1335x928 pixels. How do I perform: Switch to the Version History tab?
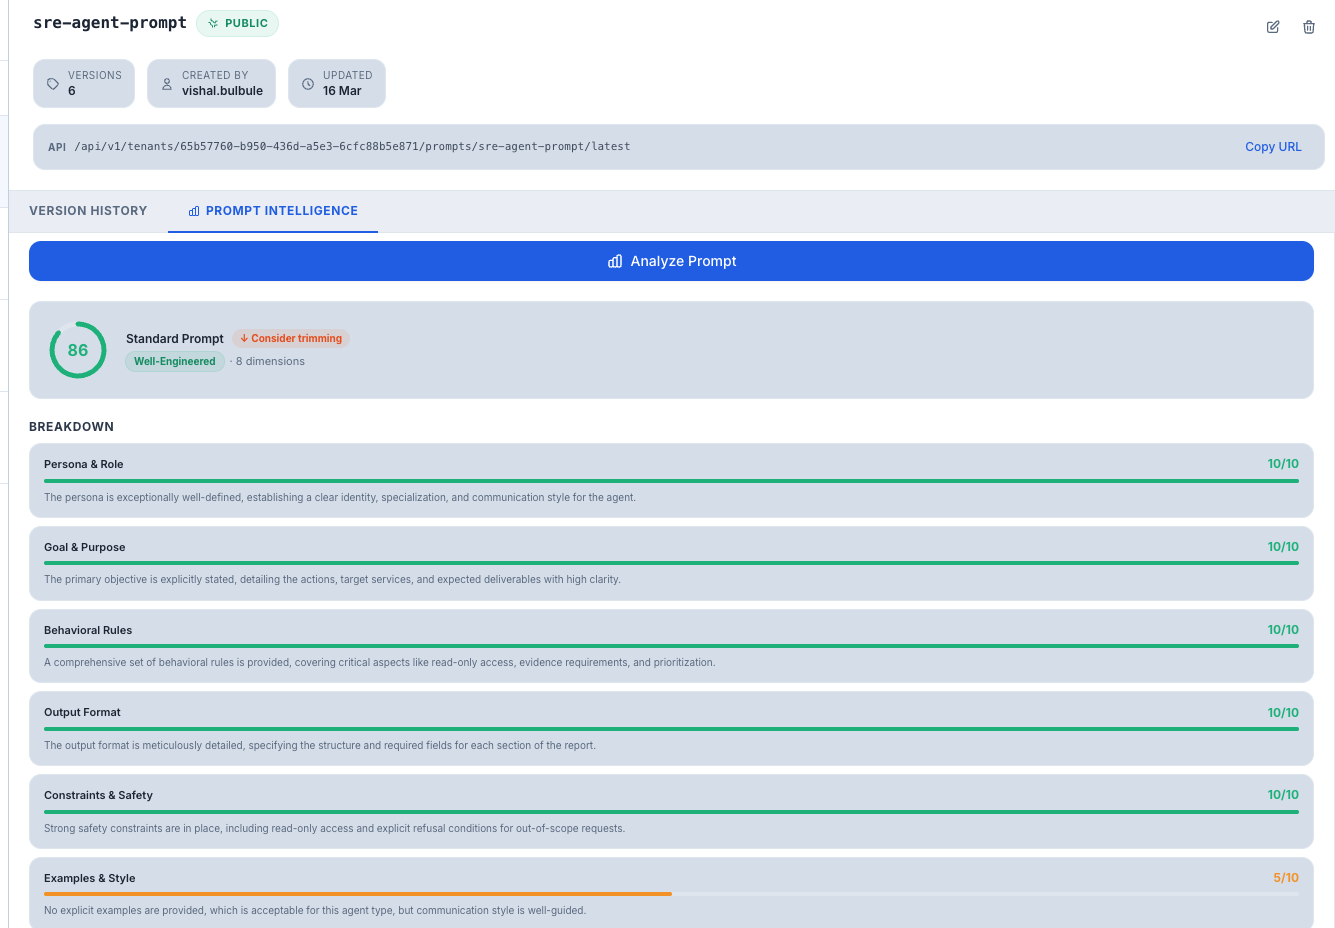(88, 211)
